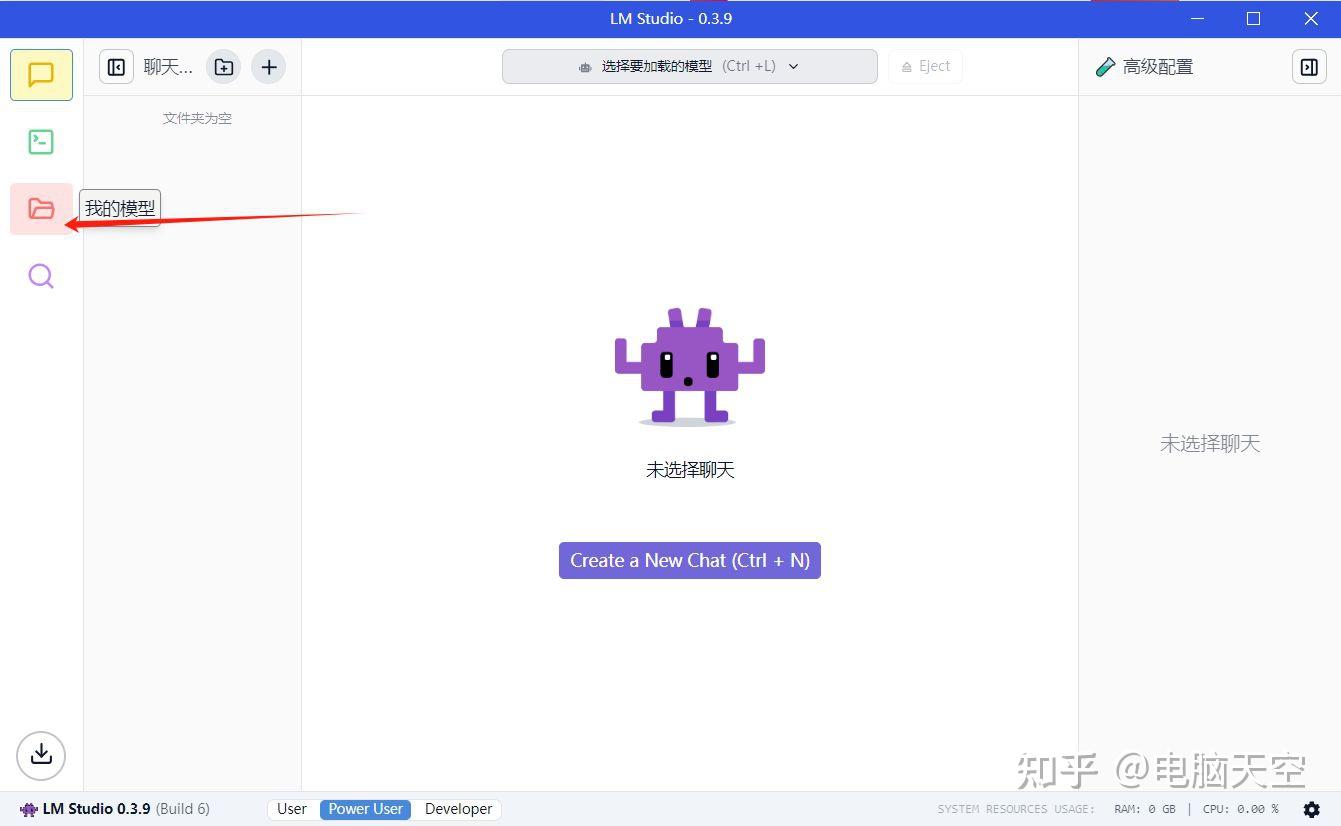Viewport: 1341px width, 826px height.
Task: Open the Downloads icon at bottom left
Action: [41, 755]
